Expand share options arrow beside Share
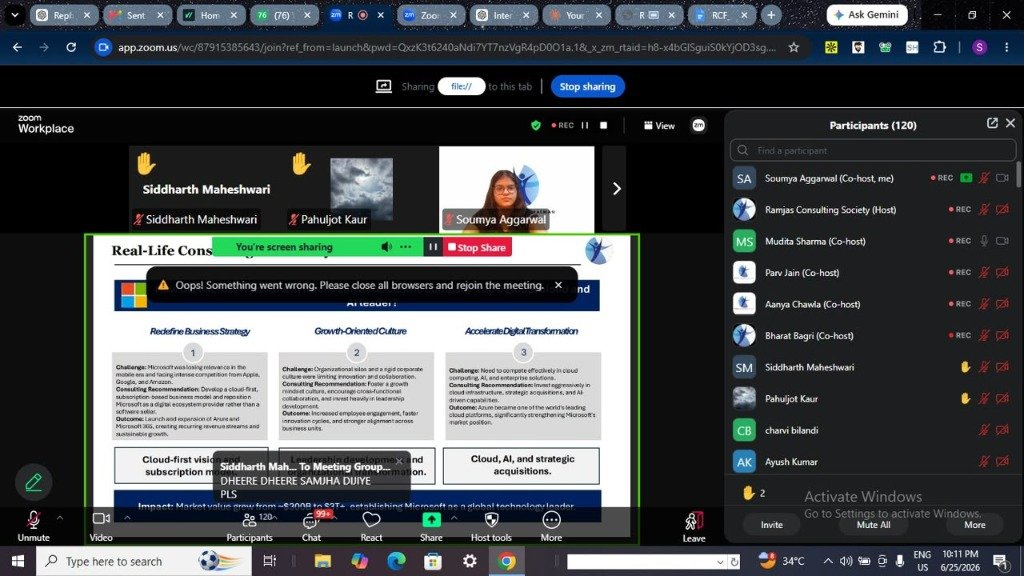This screenshot has width=1024, height=576. pos(454,518)
